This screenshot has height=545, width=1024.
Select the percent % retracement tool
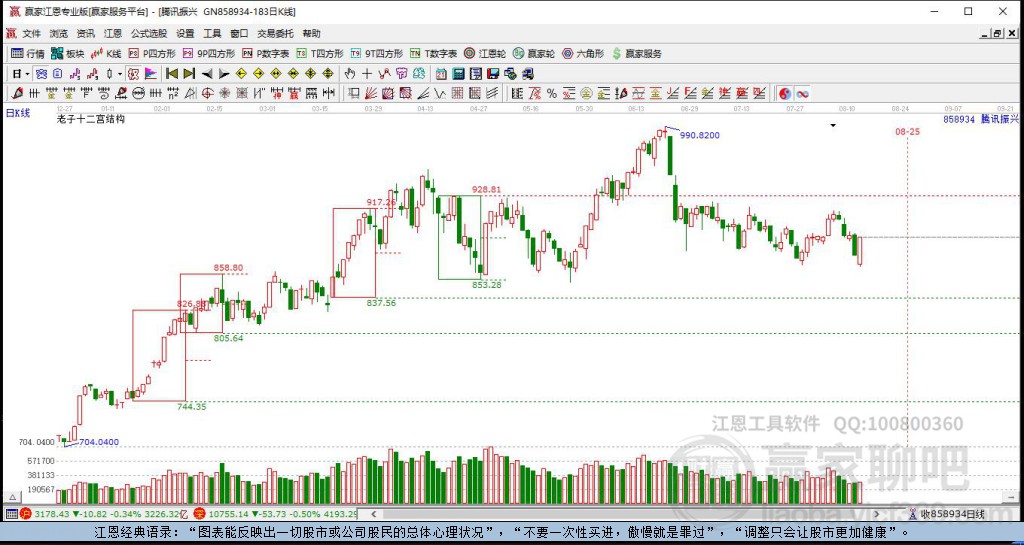point(552,94)
